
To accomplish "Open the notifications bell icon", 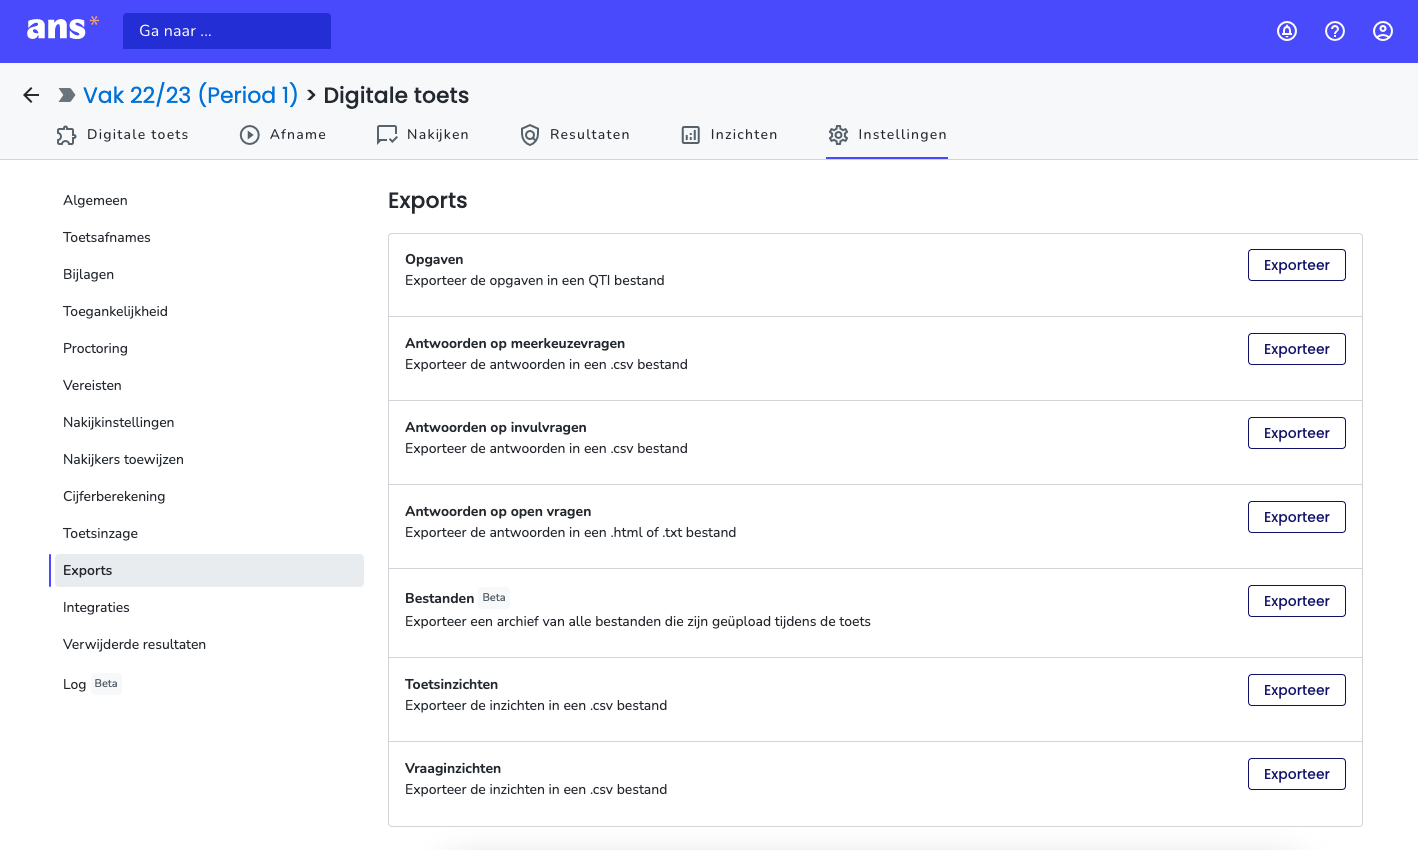I will (x=1287, y=31).
